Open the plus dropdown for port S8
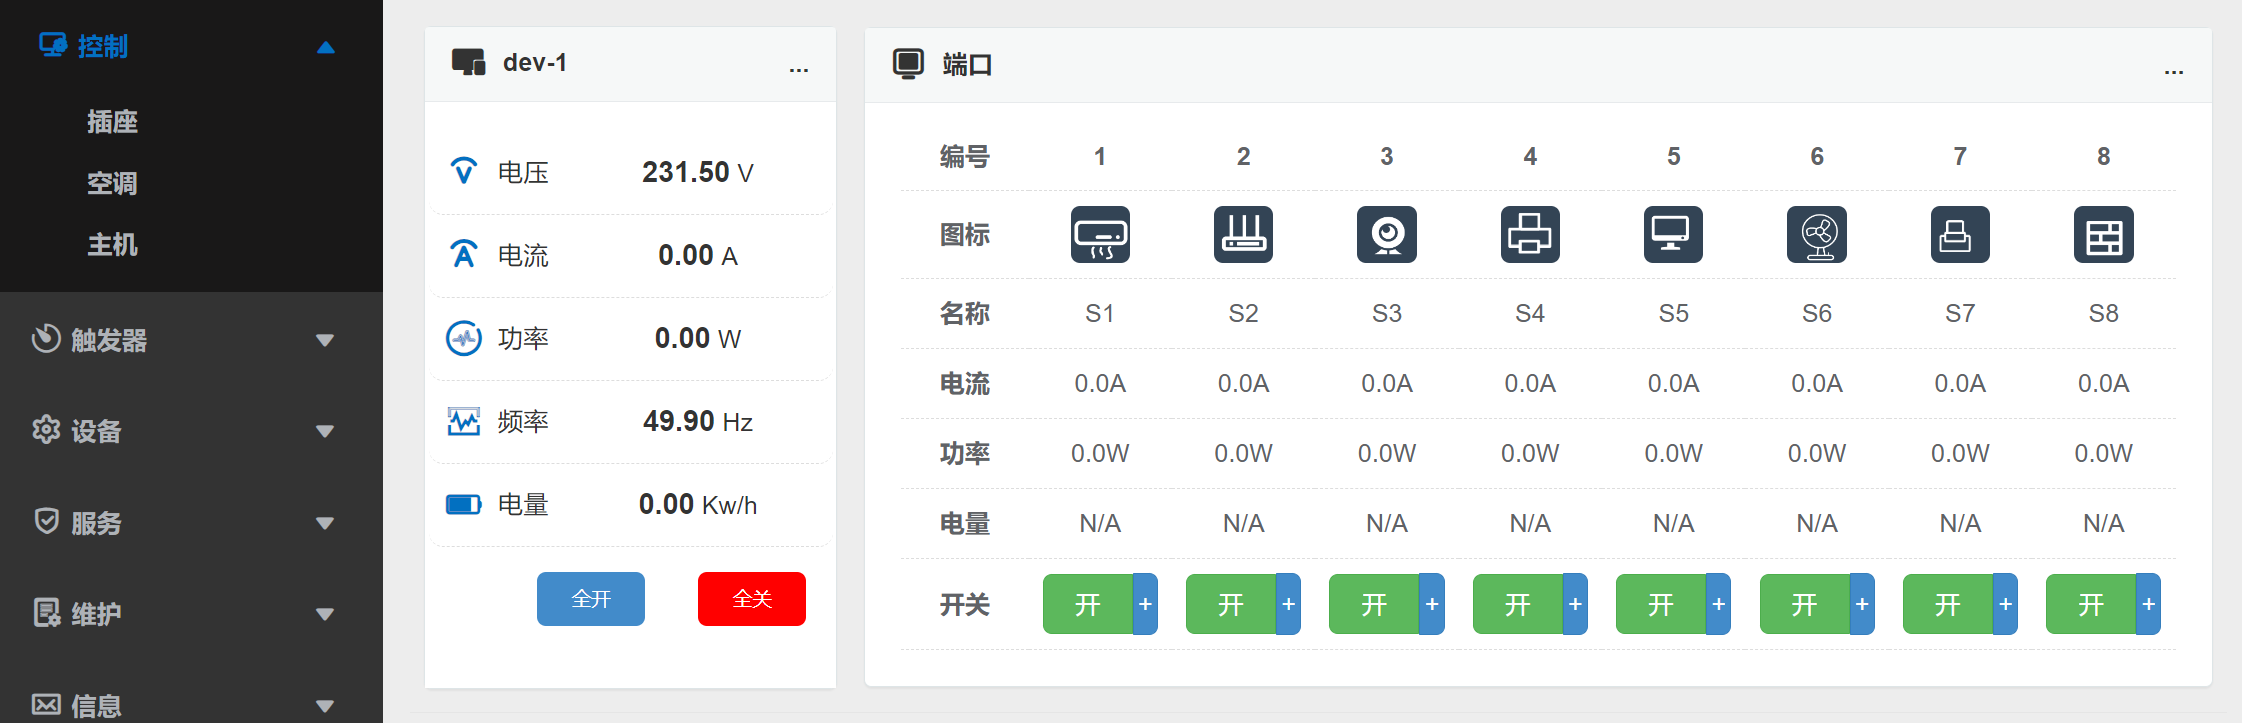The height and width of the screenshot is (723, 2242). point(2148,604)
